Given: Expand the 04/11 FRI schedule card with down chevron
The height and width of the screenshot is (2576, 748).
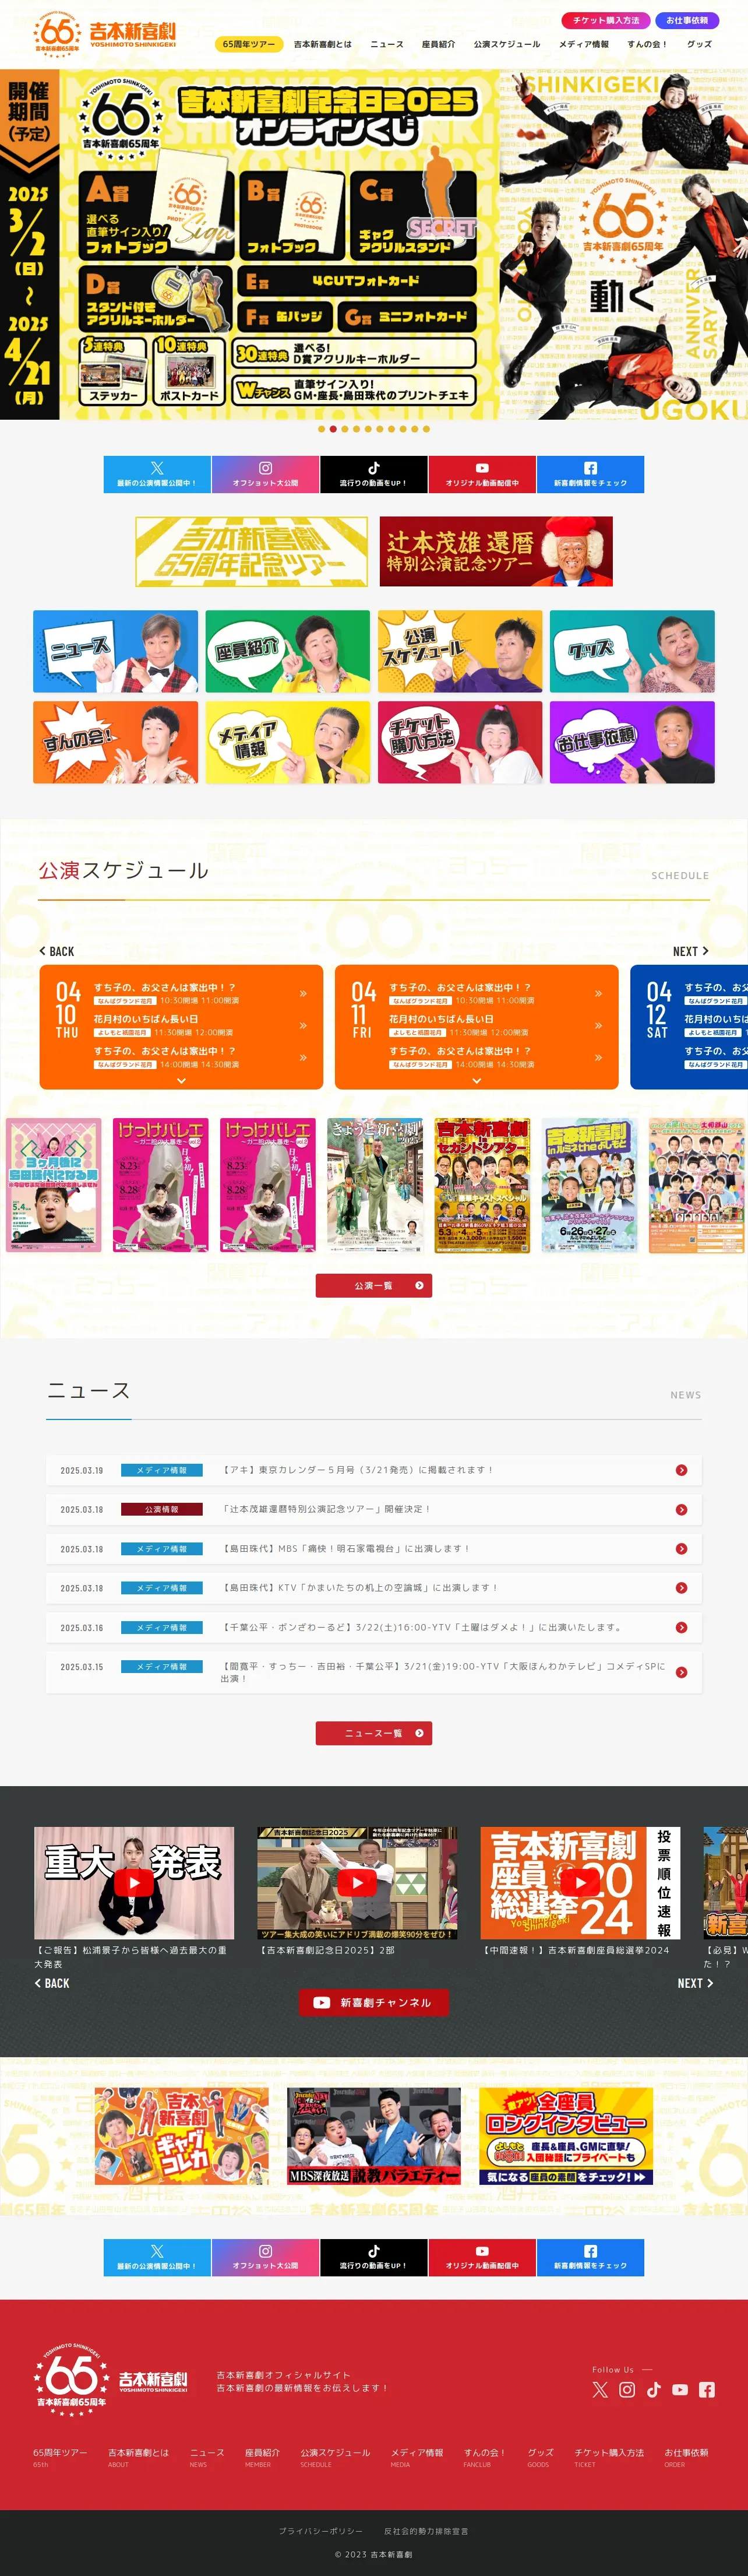Looking at the screenshot, I should (476, 1080).
